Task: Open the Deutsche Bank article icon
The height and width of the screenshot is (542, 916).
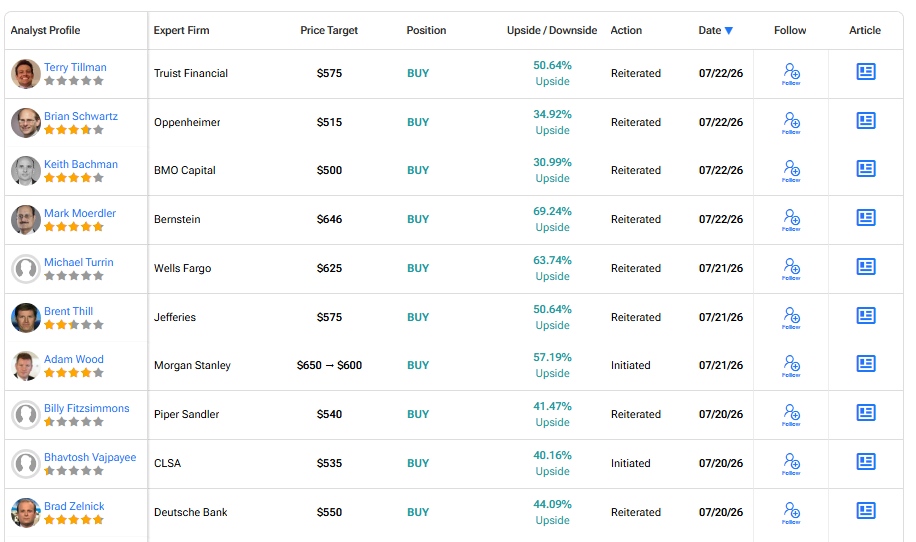Action: click(x=866, y=511)
